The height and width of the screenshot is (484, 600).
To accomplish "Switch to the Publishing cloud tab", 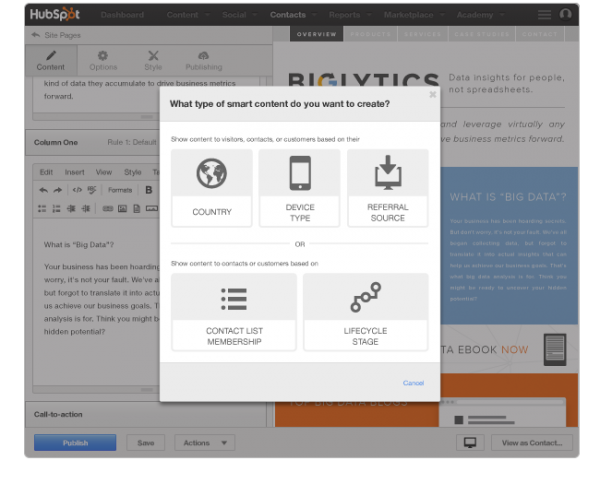I will point(204,60).
